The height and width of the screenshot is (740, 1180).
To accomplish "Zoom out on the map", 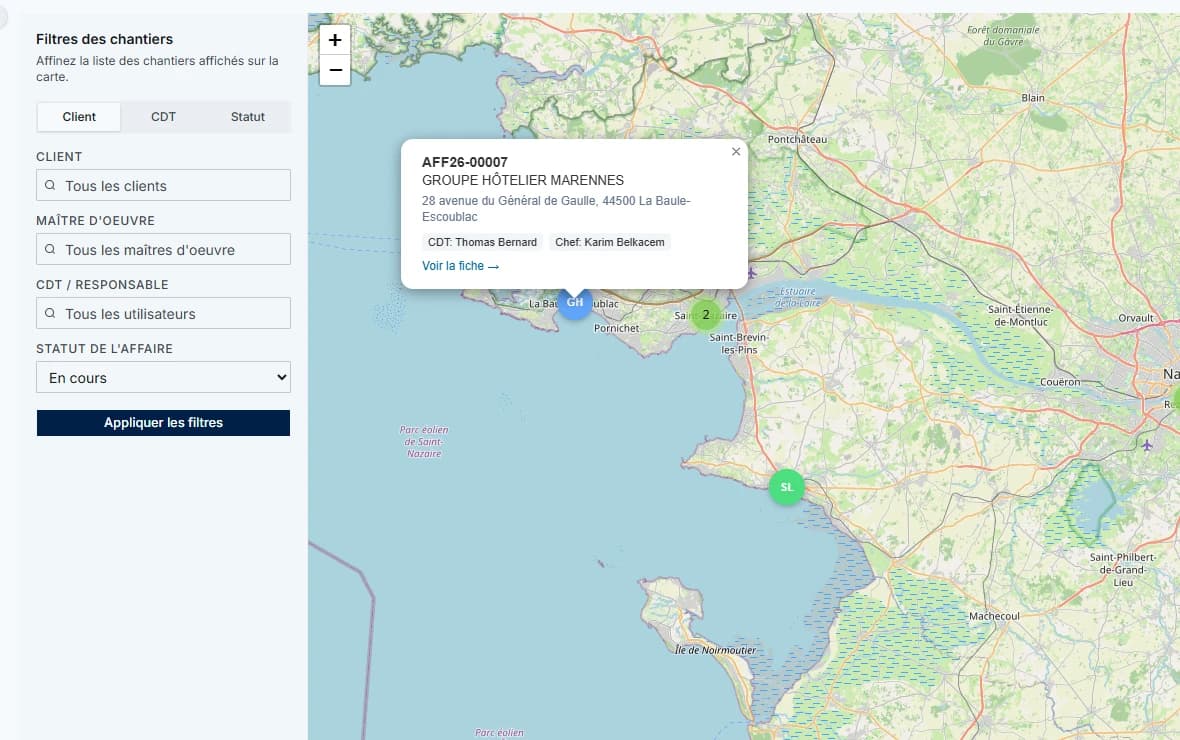I will (x=335, y=70).
